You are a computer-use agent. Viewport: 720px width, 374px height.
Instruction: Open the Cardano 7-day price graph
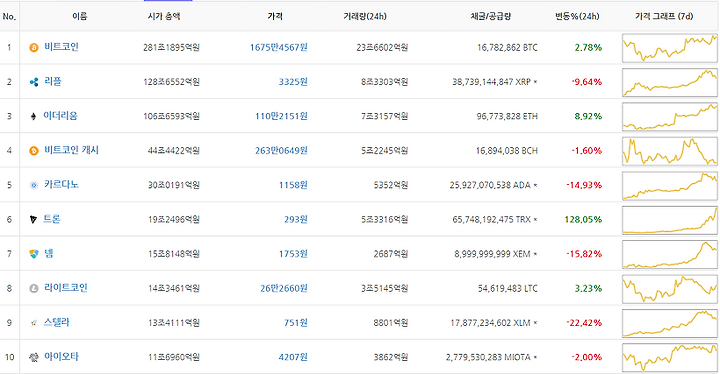click(x=670, y=186)
